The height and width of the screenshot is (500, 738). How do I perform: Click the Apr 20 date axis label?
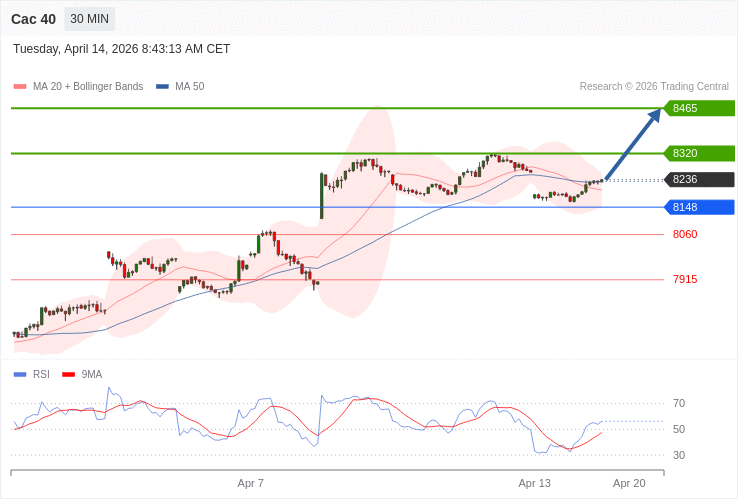629,483
